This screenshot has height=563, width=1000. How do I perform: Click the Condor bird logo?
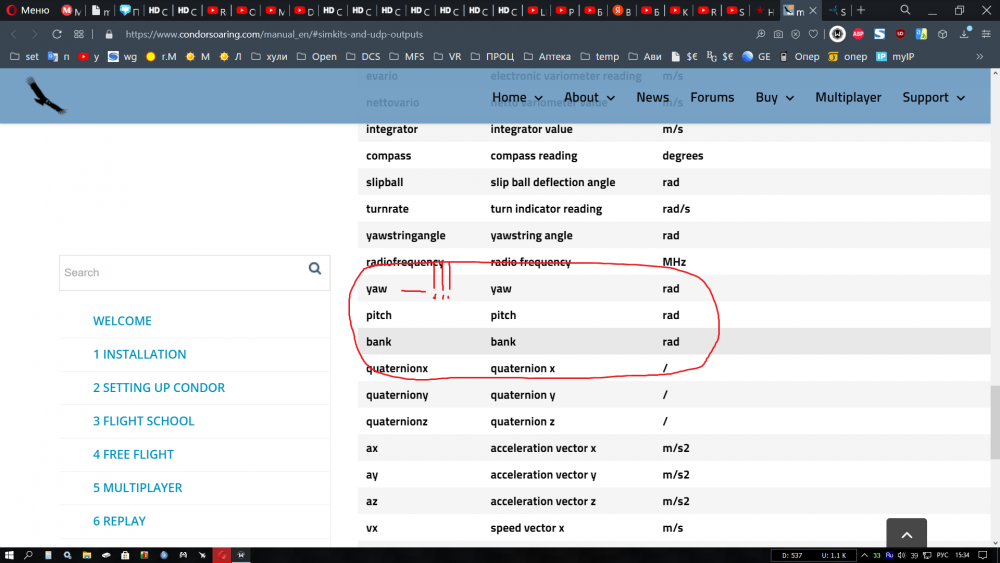[x=45, y=97]
